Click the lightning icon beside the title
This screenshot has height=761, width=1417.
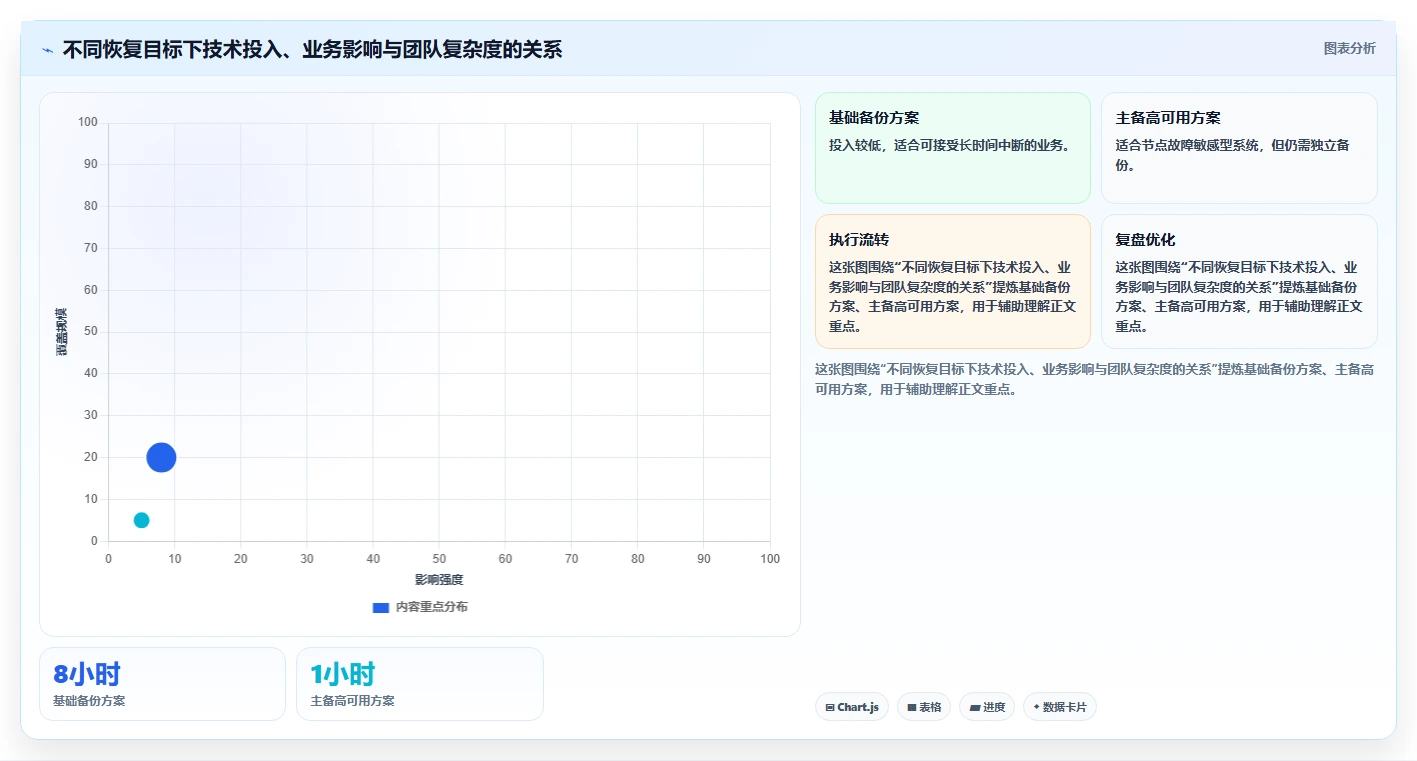(x=47, y=50)
